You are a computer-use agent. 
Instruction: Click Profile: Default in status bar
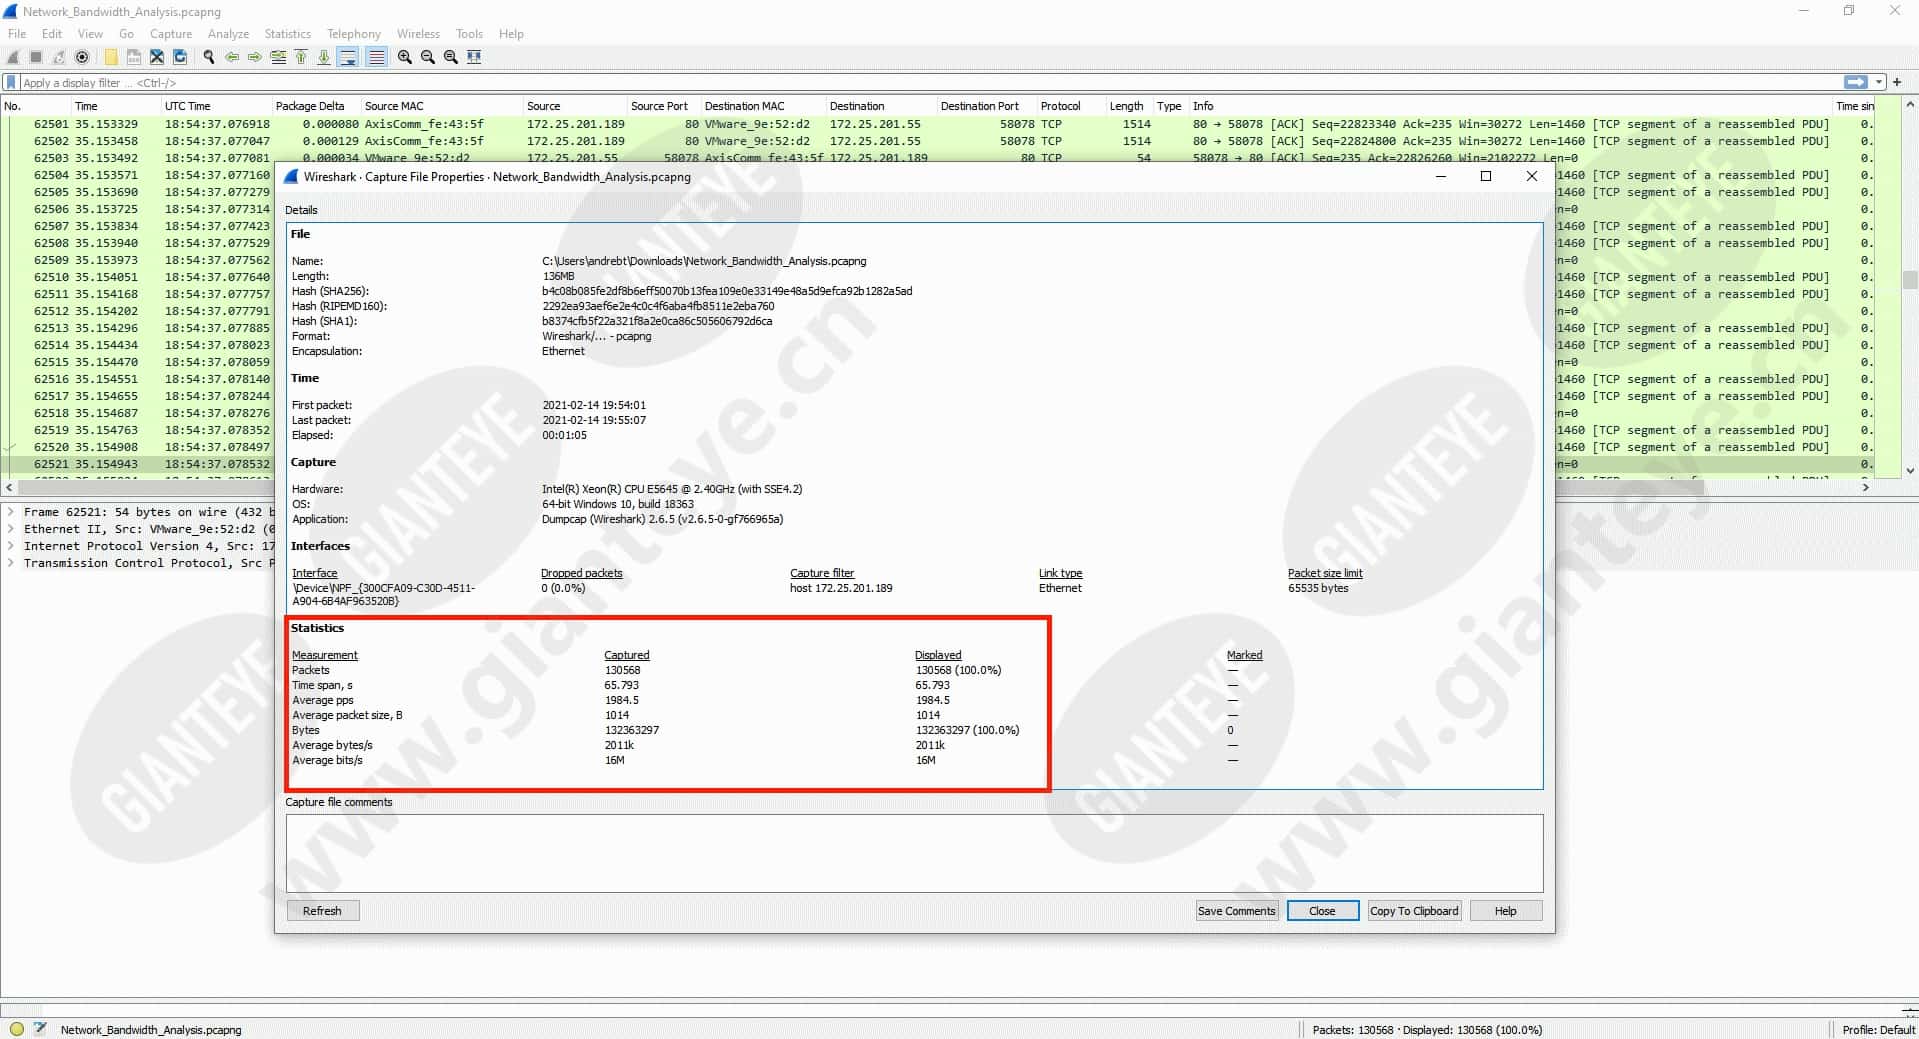[1878, 1029]
